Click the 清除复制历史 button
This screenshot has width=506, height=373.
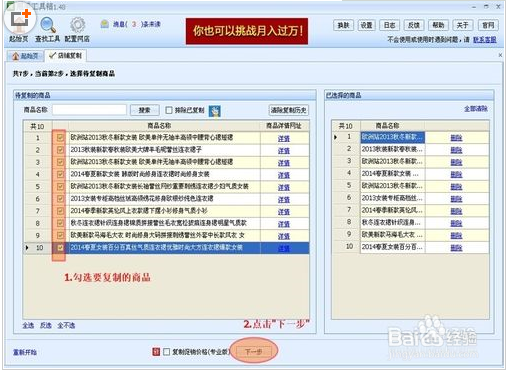point(288,110)
